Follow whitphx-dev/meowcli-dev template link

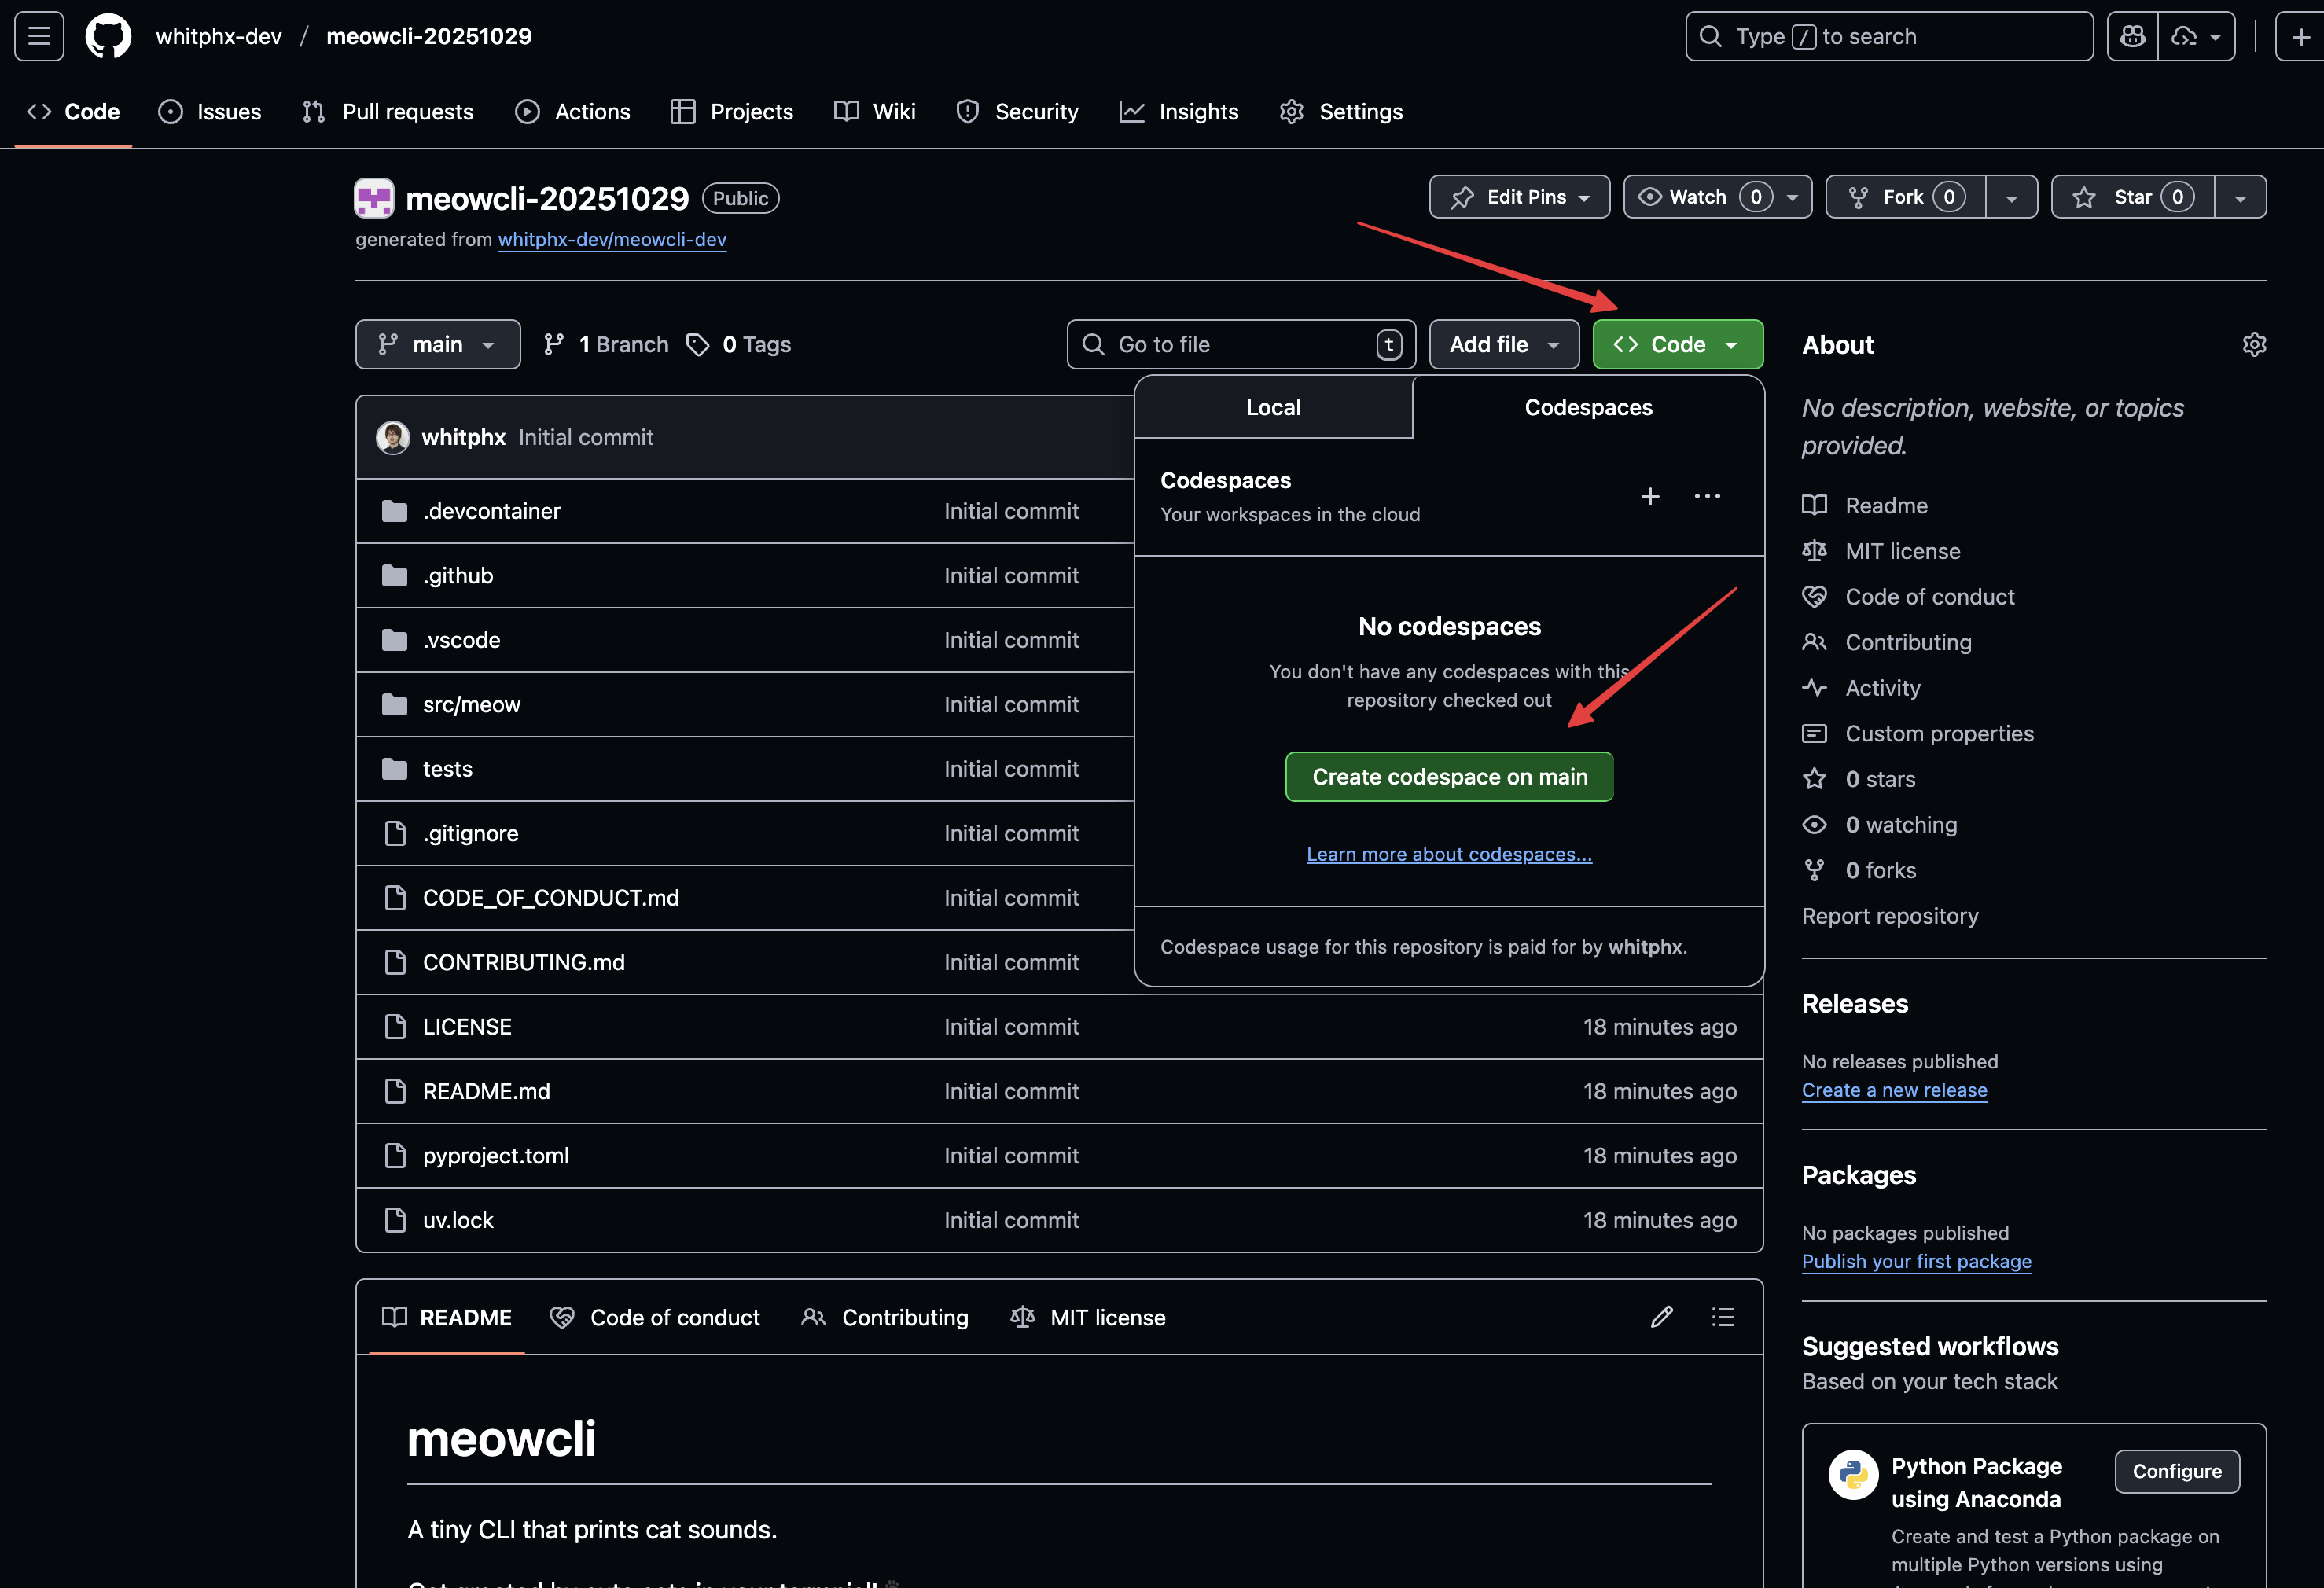point(612,239)
